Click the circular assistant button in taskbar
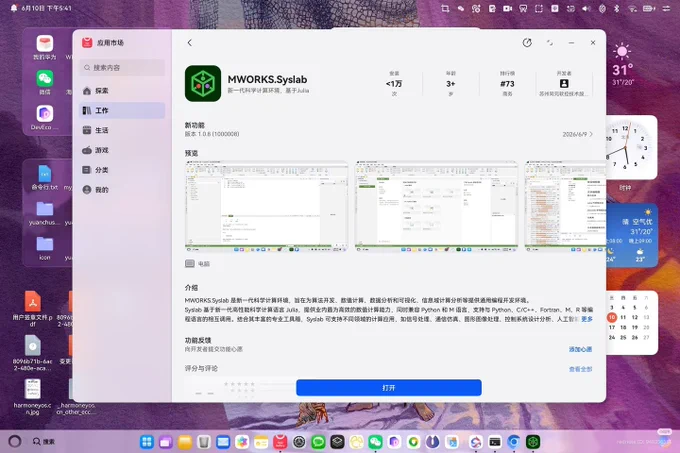The width and height of the screenshot is (680, 453). coord(15,441)
